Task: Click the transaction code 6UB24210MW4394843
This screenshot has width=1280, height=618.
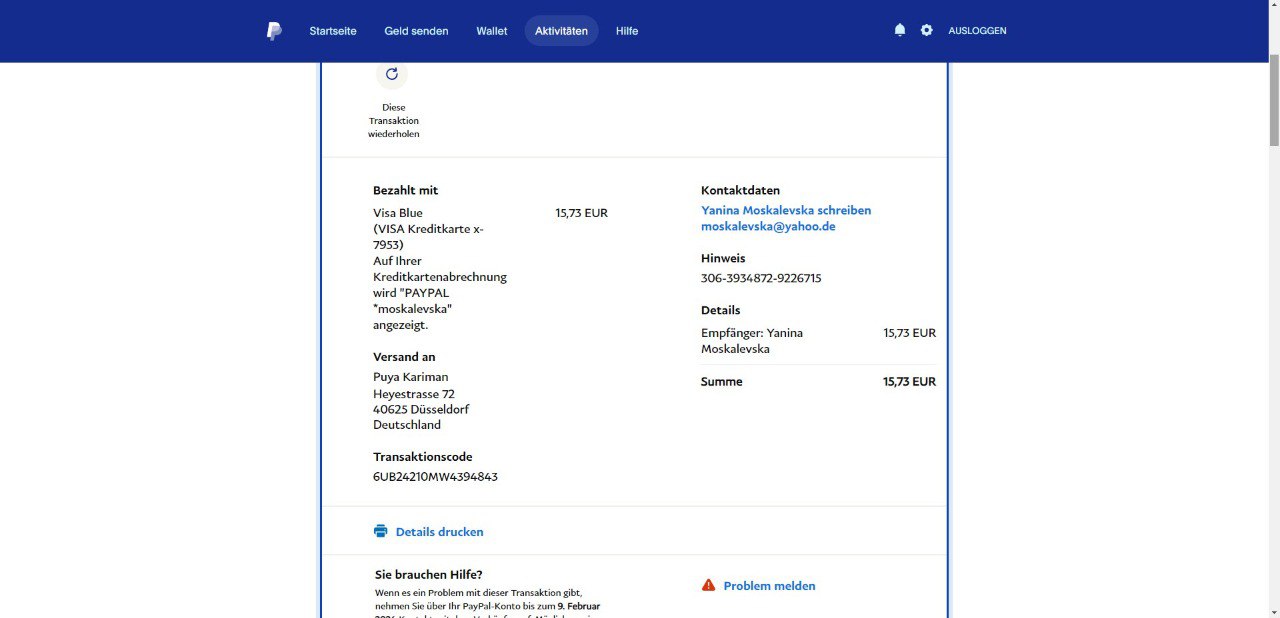Action: point(435,477)
